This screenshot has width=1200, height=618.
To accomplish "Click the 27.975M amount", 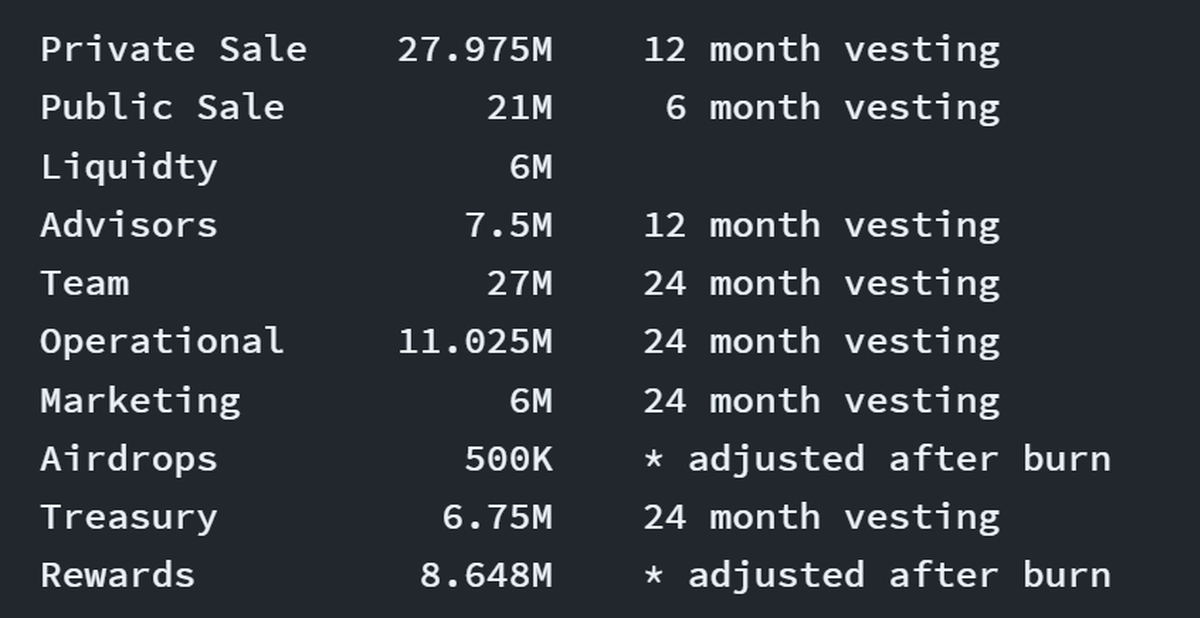I will click(x=474, y=49).
